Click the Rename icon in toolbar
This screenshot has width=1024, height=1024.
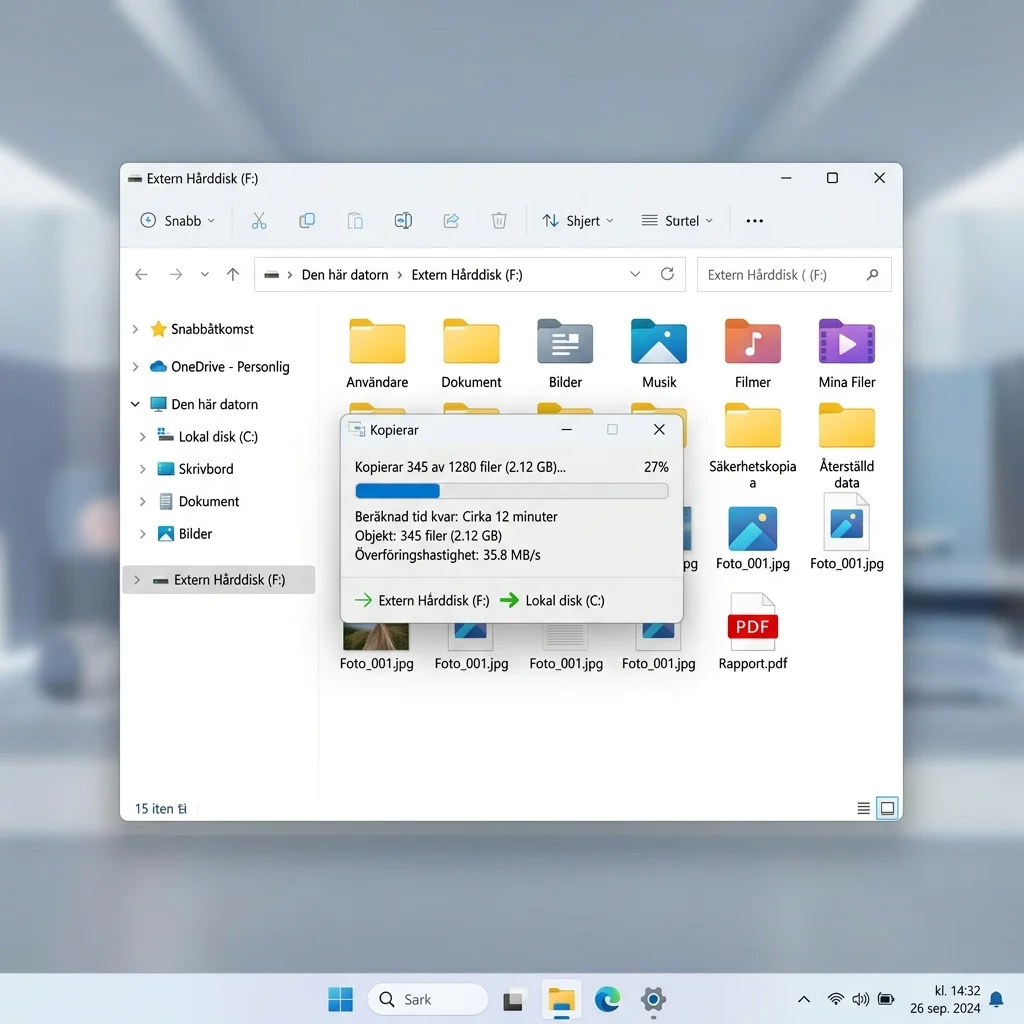(403, 221)
